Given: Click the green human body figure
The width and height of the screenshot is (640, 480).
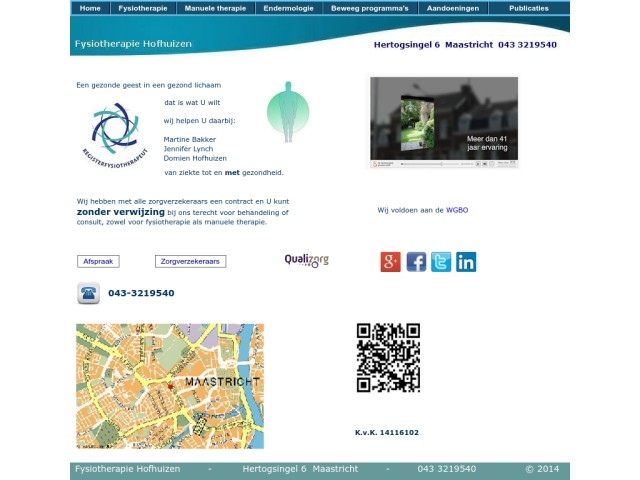Looking at the screenshot, I should (288, 112).
